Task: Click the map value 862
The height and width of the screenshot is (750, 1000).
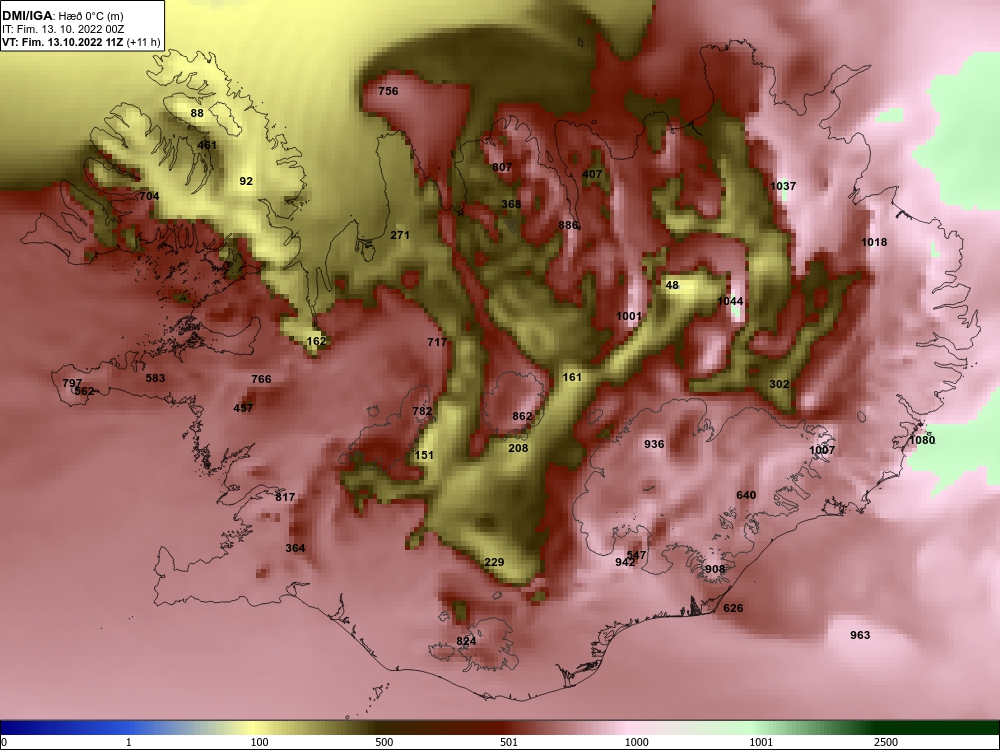Action: click(x=522, y=416)
